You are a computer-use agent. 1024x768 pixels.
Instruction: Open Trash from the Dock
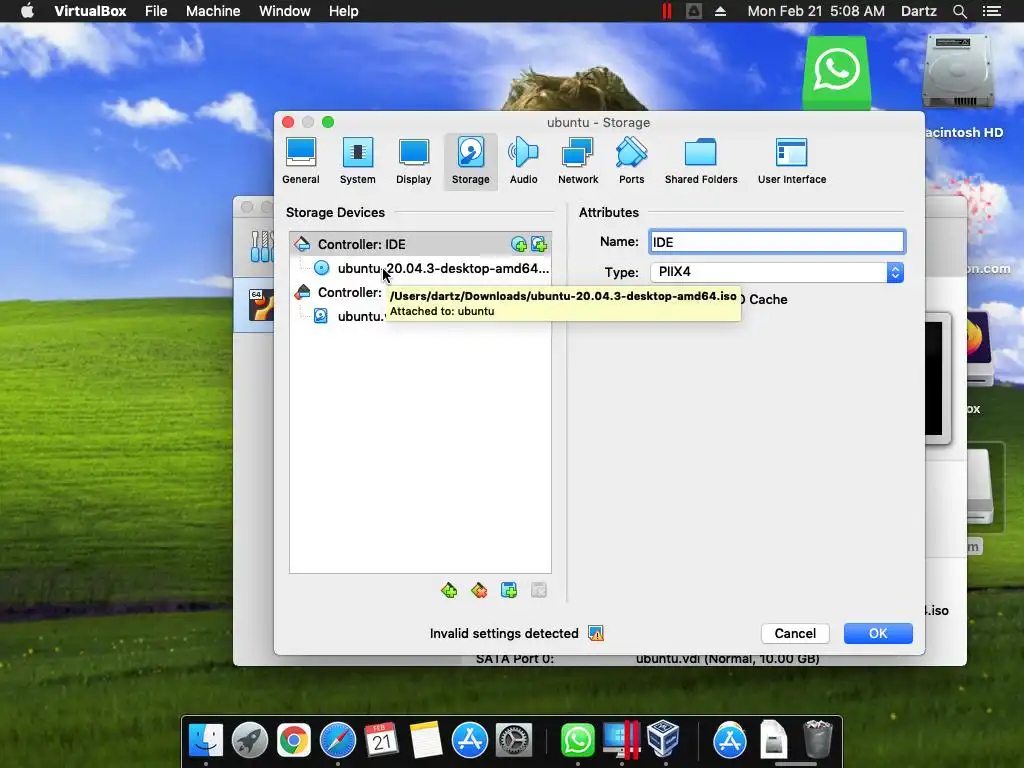tap(817, 739)
